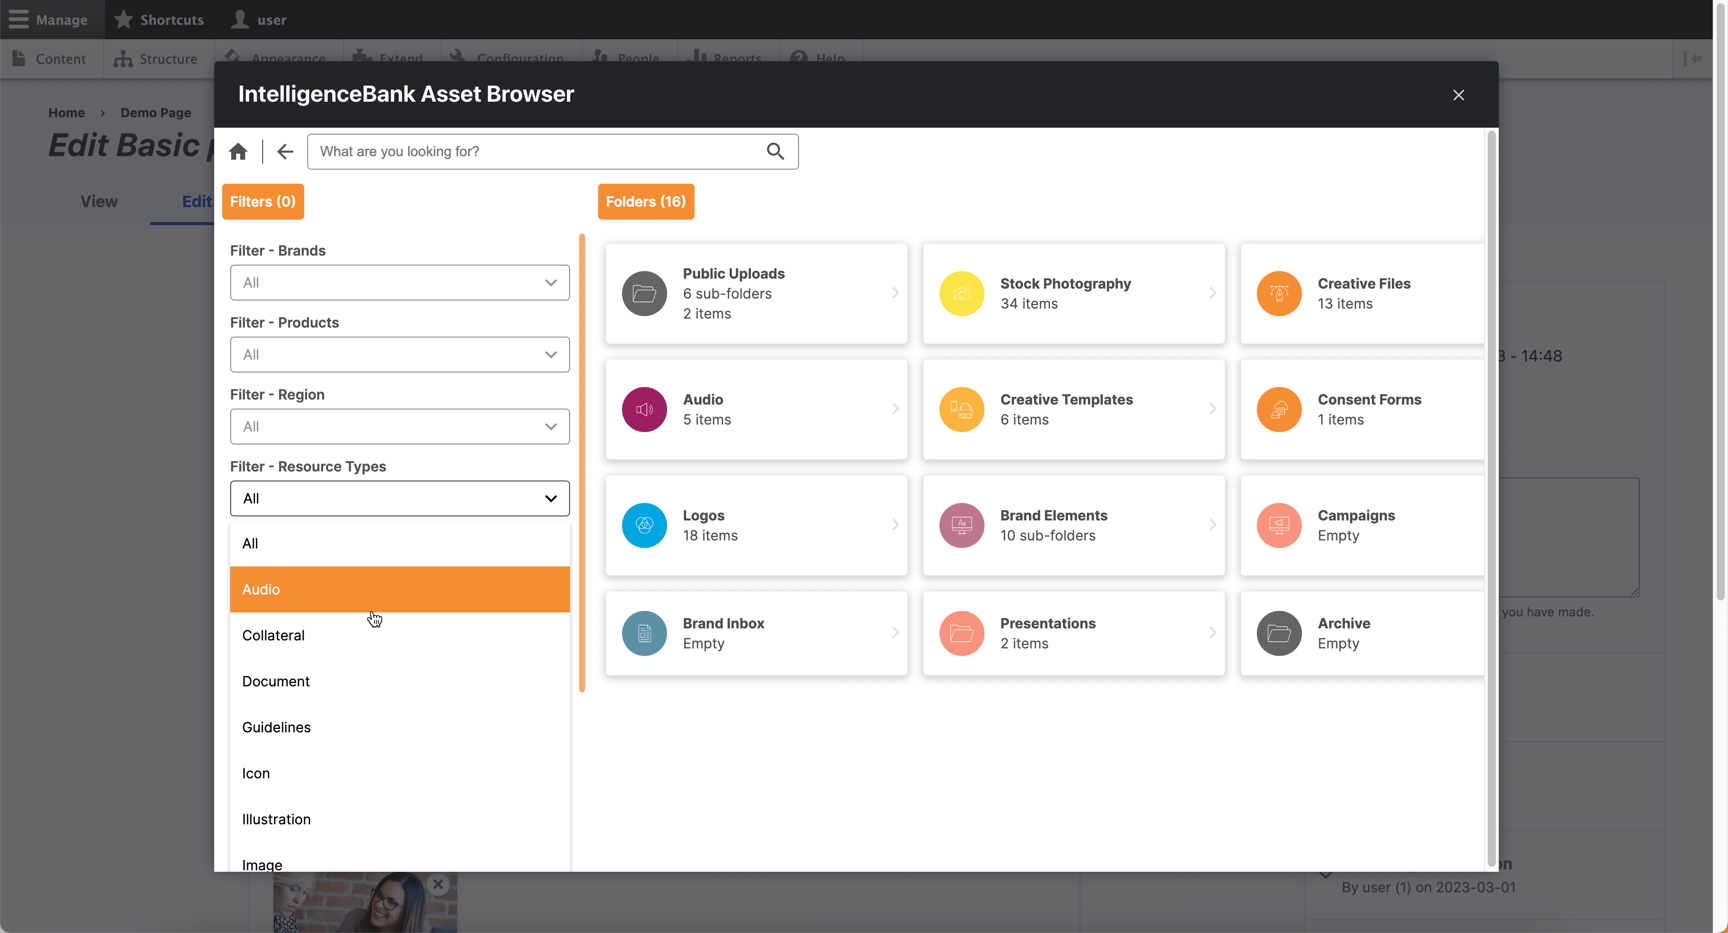Go to Asset Browser home icon
Viewport: 1728px width, 933px height.
tap(238, 151)
